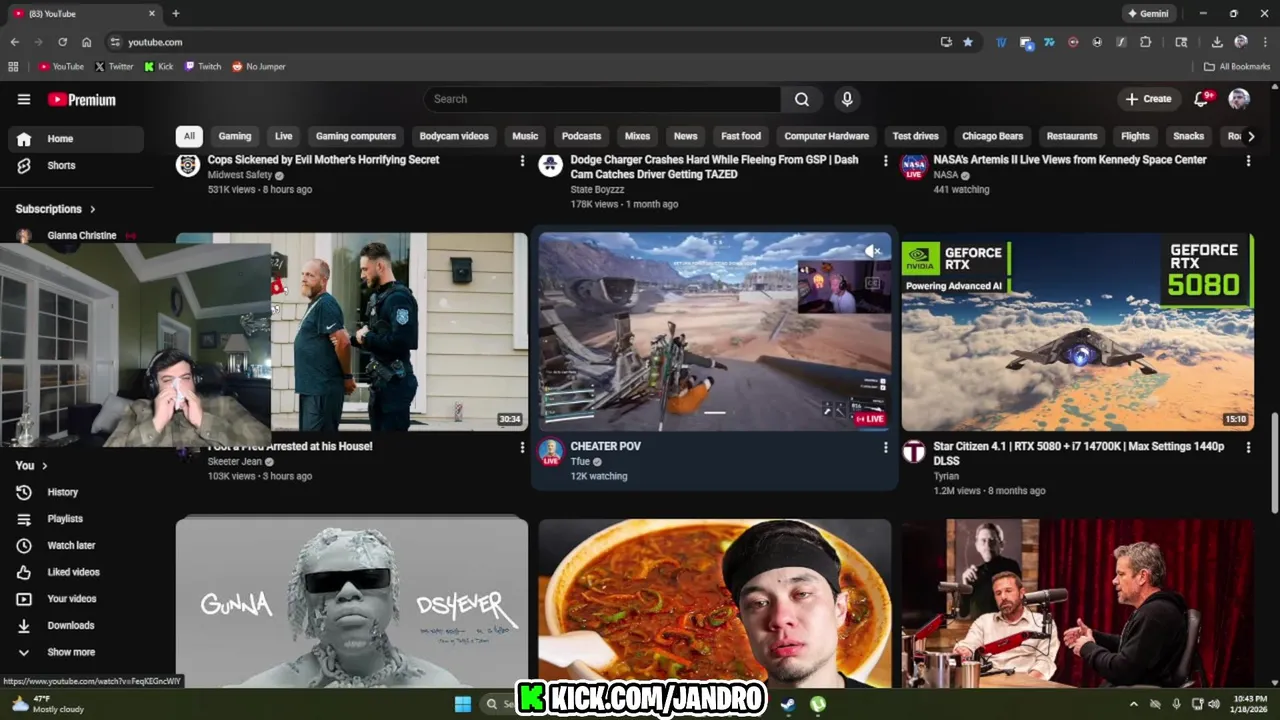This screenshot has width=1280, height=720.
Task: Open the Kick bookmark
Action: pos(159,67)
